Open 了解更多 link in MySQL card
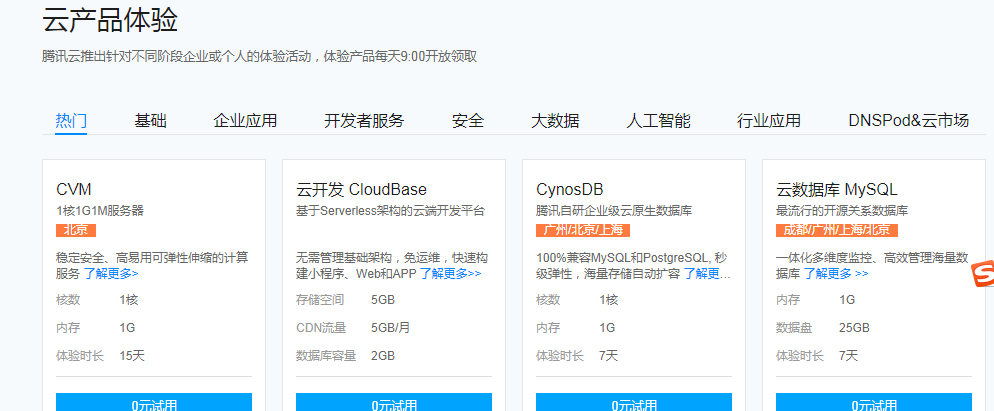Viewport: 994px width, 411px height. pyautogui.click(x=836, y=274)
